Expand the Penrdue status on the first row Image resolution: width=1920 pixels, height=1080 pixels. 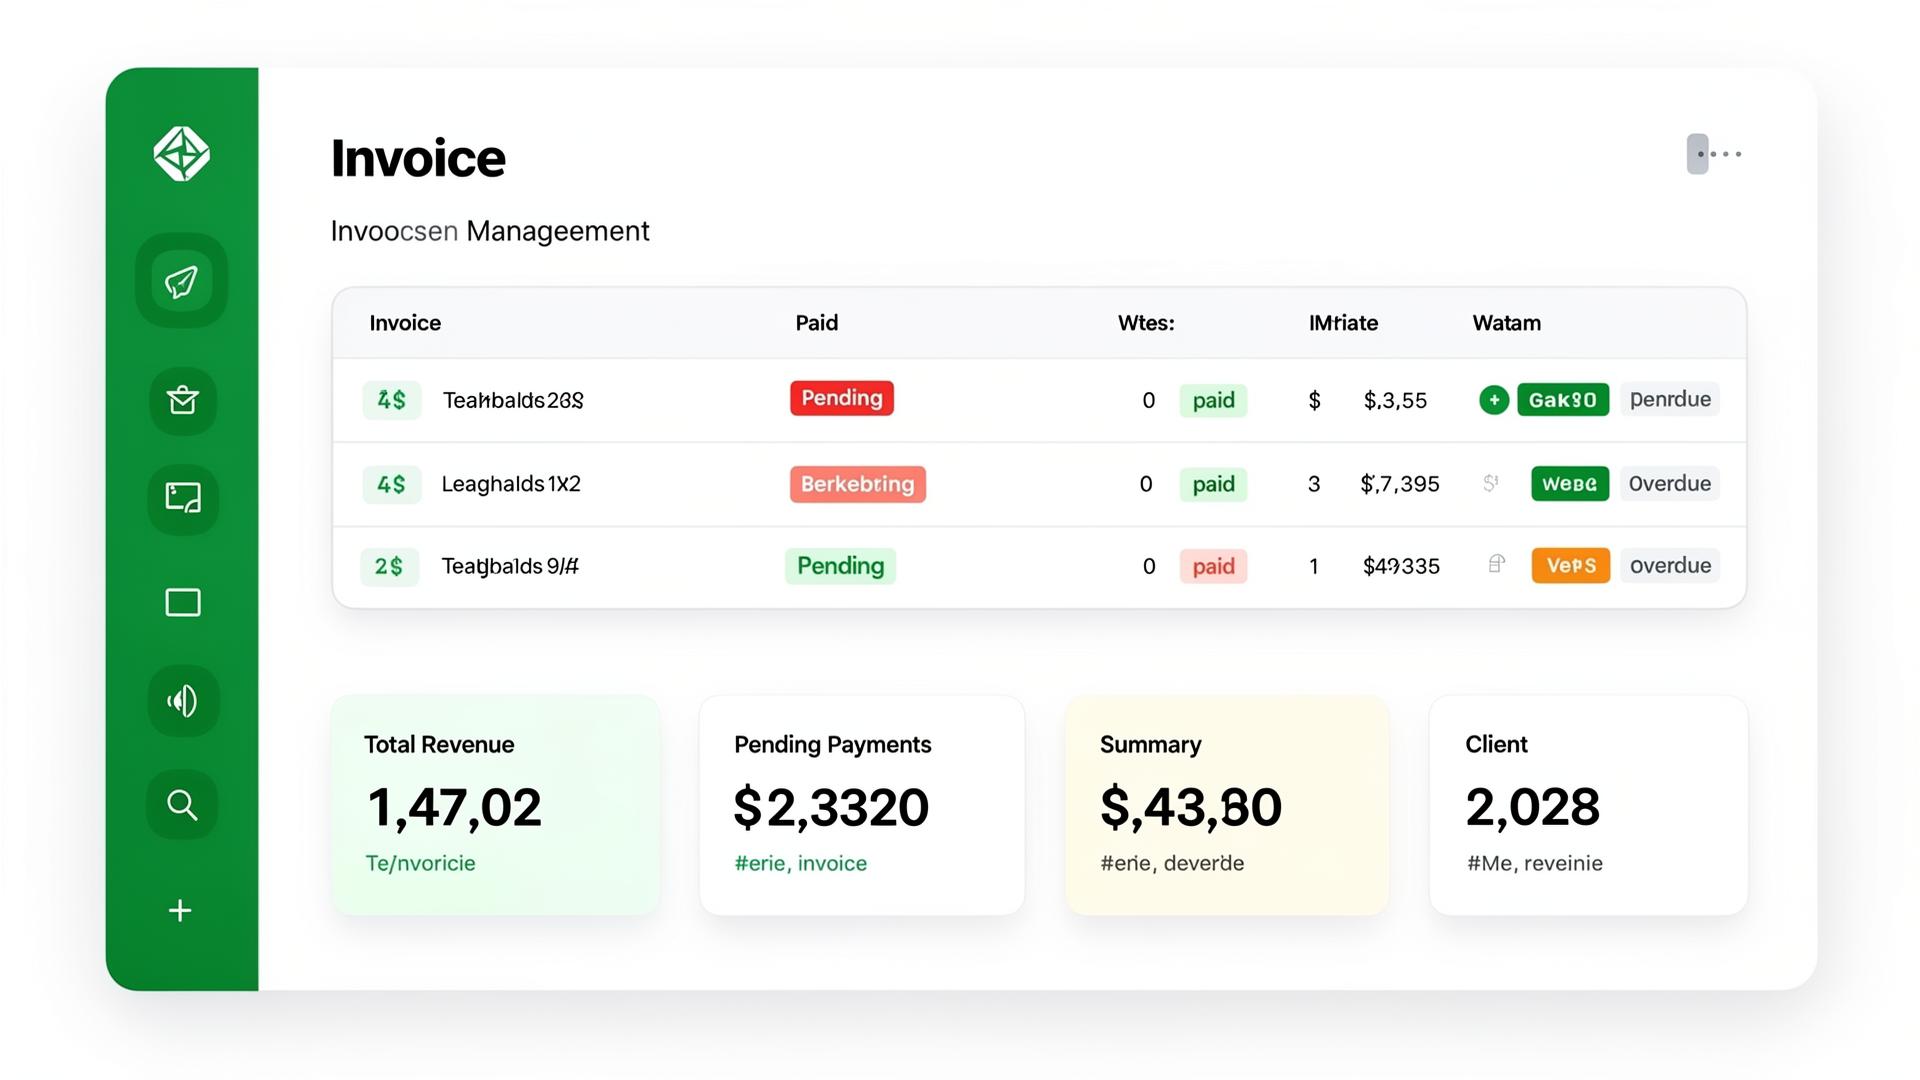[1669, 399]
